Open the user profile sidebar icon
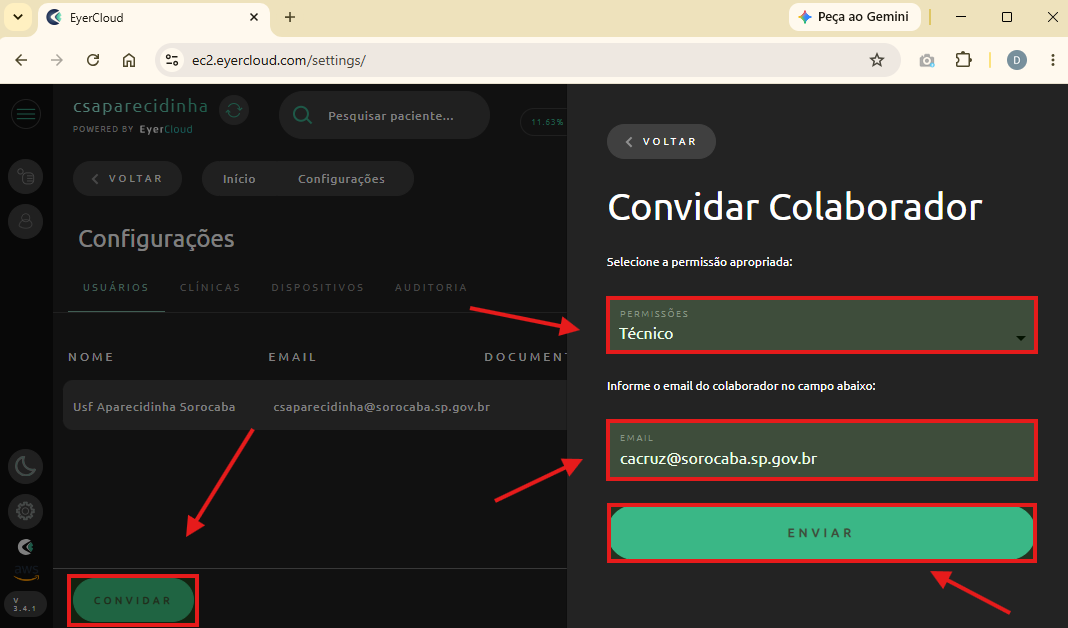Viewport: 1068px width, 628px height. click(x=26, y=221)
